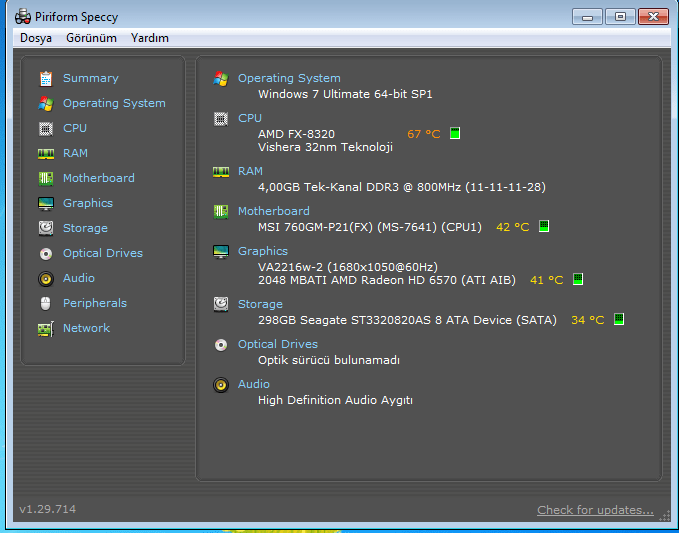Click the Speccy app icon in title bar
Screen dimensions: 679x533
tap(23, 16)
